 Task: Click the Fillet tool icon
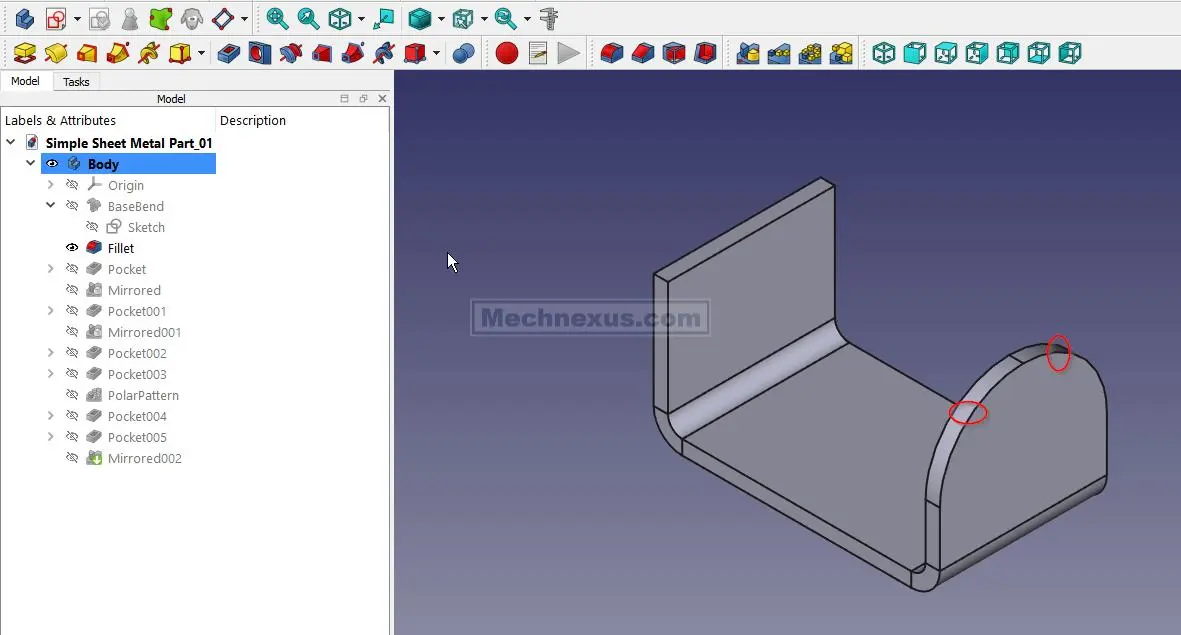(612, 53)
